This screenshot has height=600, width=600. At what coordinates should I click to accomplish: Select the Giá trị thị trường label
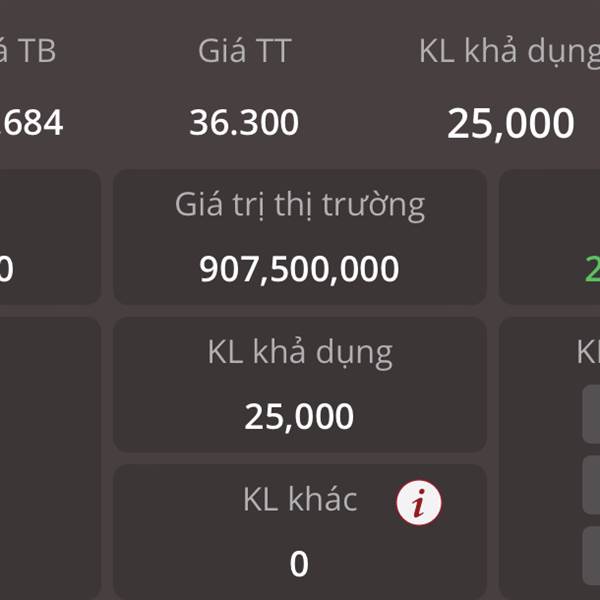[x=300, y=206]
